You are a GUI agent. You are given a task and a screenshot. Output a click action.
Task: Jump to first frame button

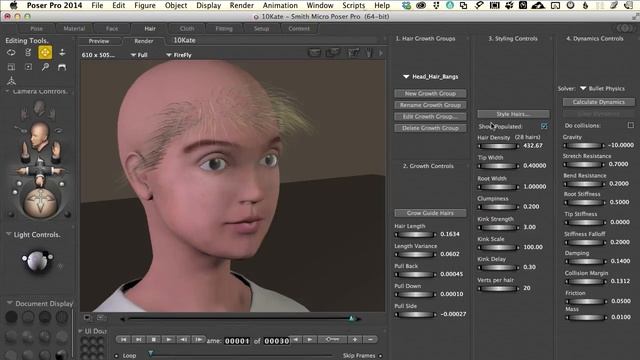pyautogui.click(x=124, y=339)
